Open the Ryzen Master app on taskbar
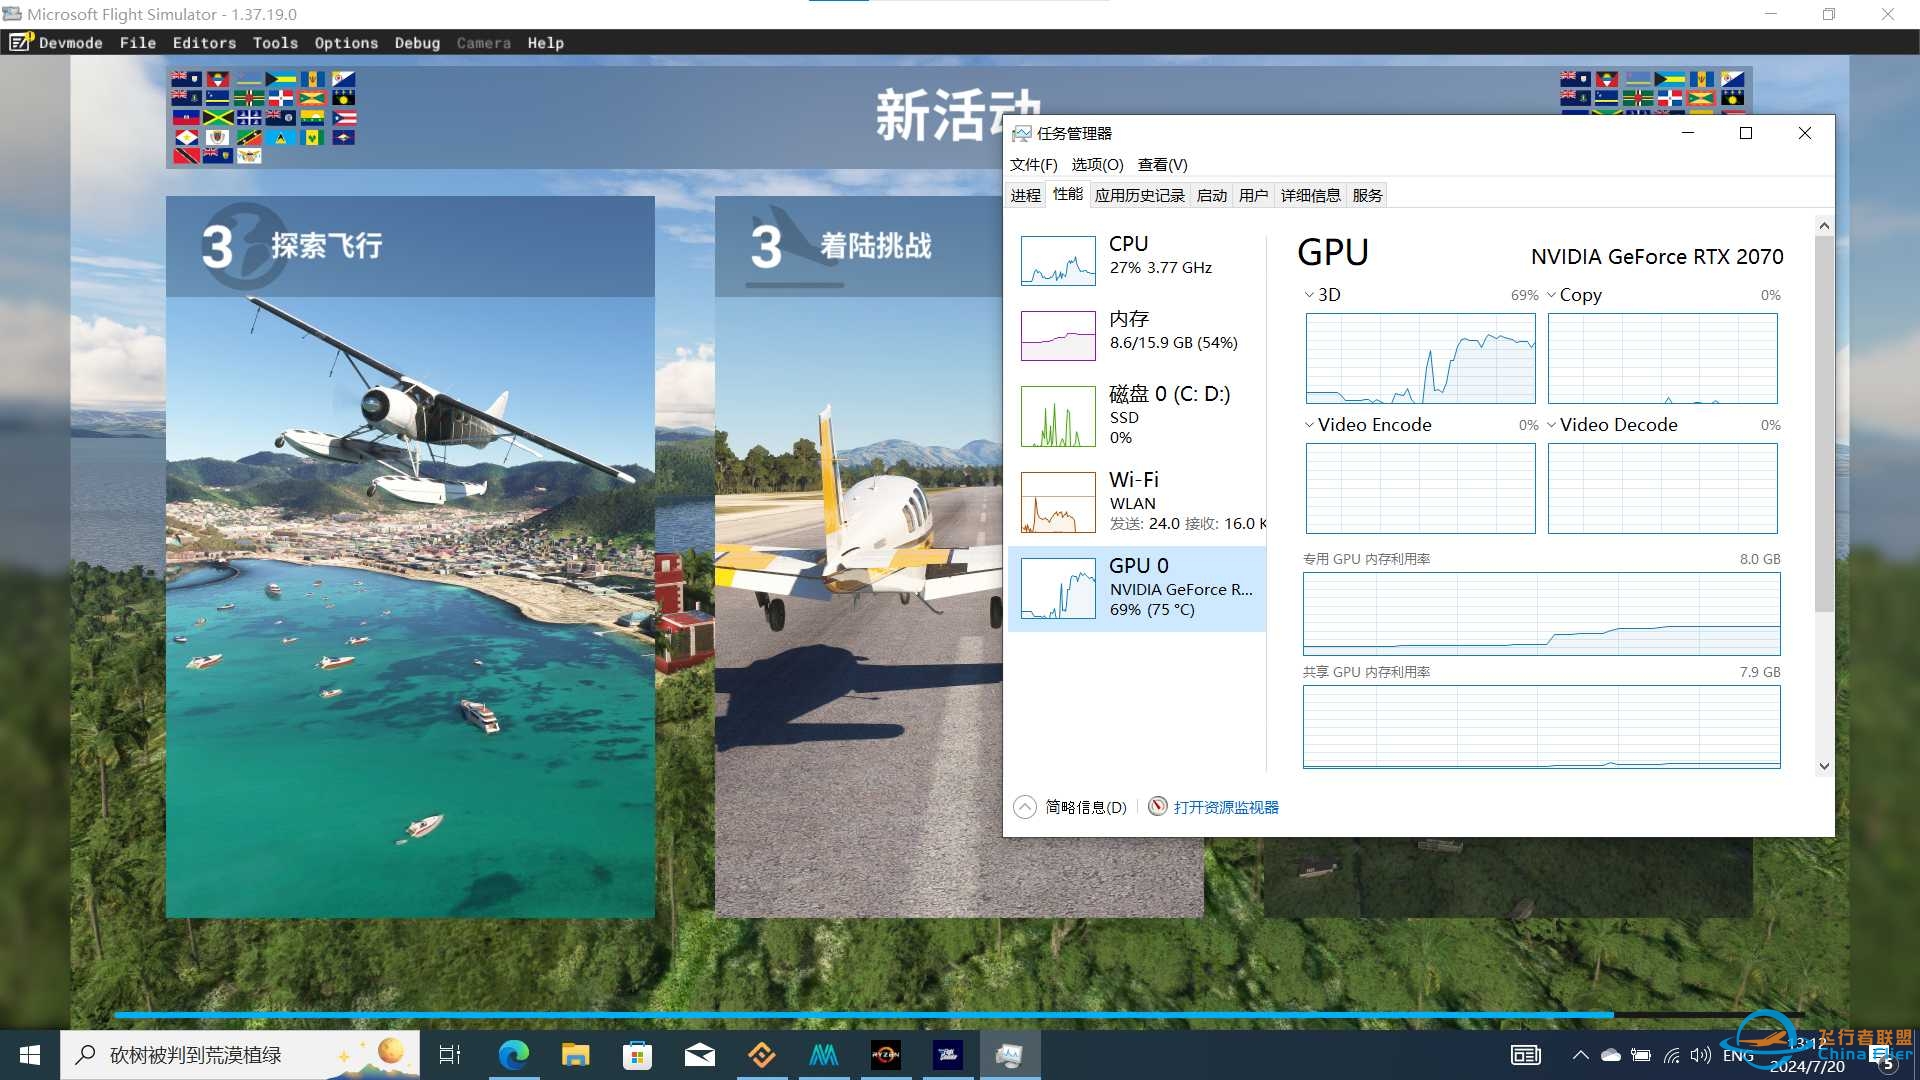The image size is (1920, 1080). [x=886, y=1055]
